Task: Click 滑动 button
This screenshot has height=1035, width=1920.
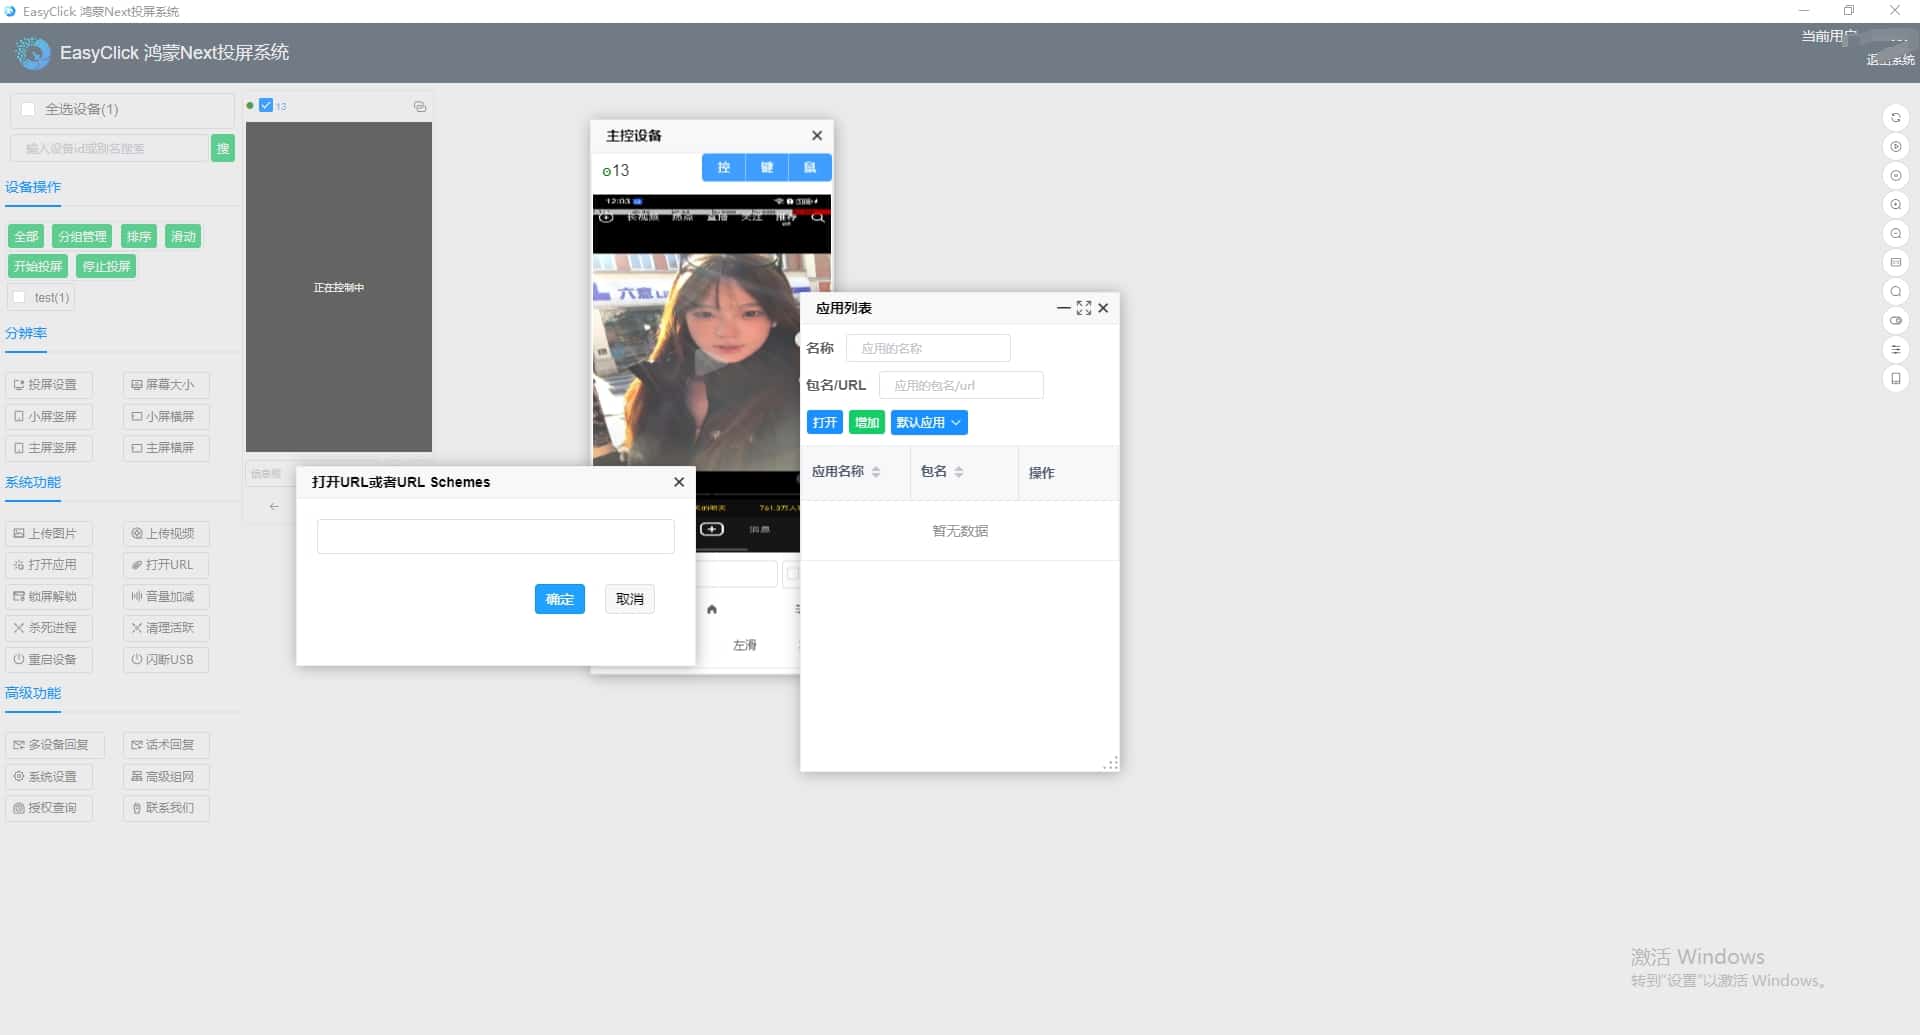Action: coord(183,237)
